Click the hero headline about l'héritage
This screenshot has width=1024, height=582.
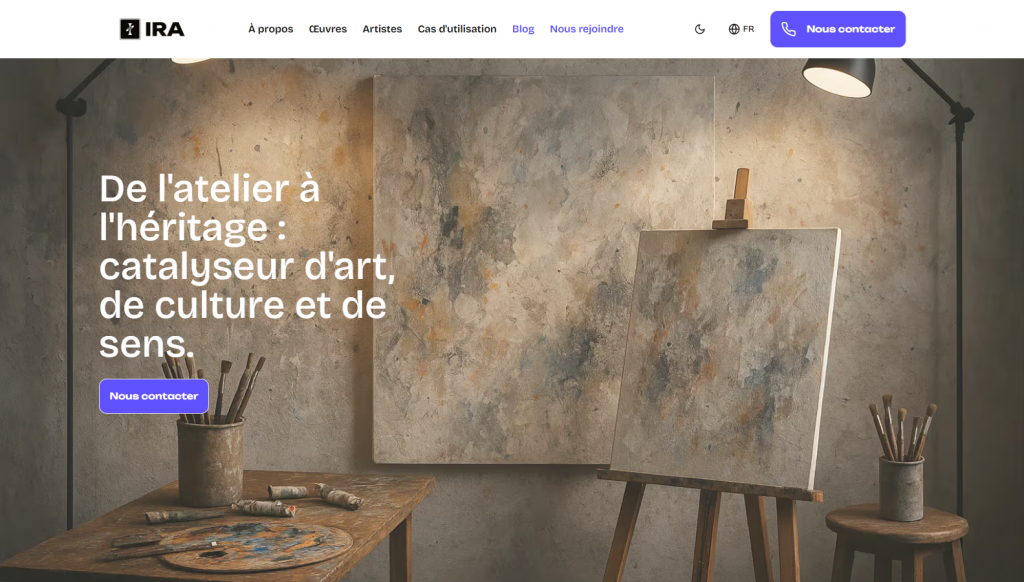(248, 266)
